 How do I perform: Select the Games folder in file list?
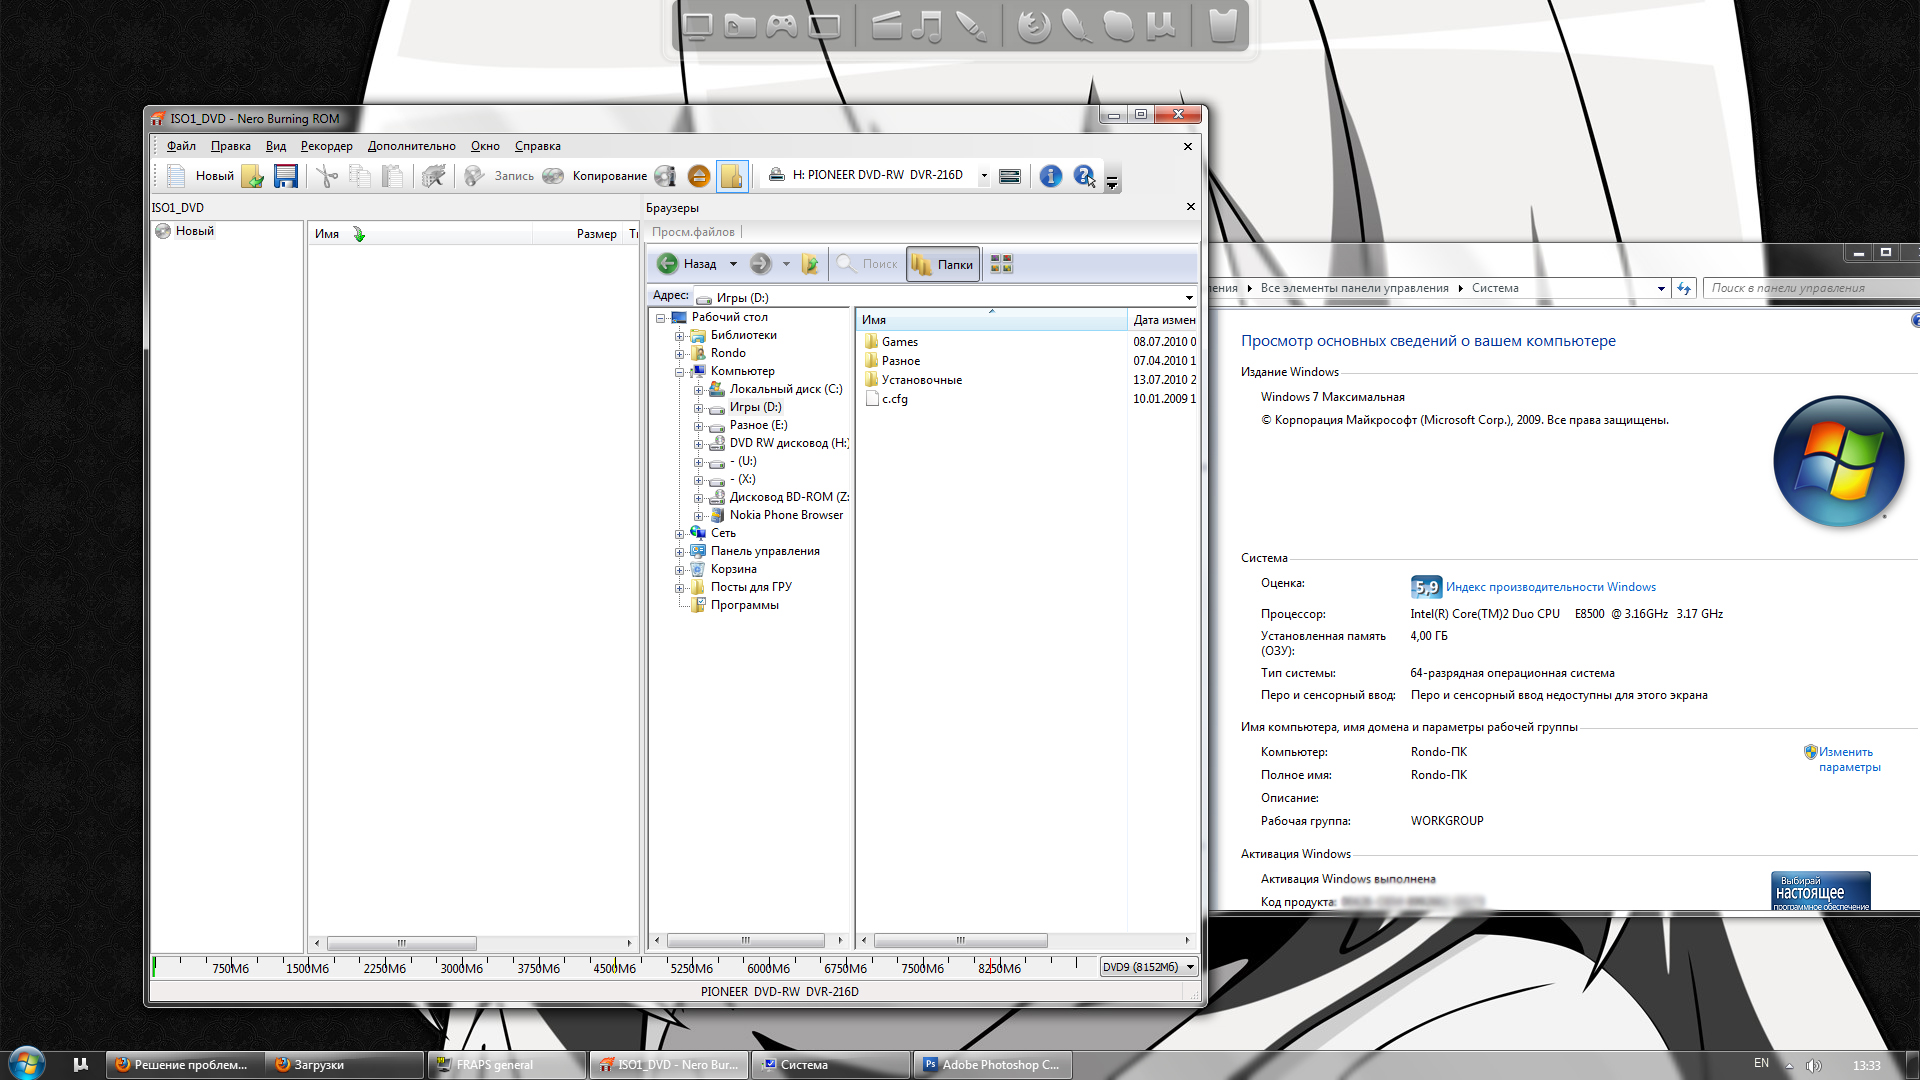point(891,342)
